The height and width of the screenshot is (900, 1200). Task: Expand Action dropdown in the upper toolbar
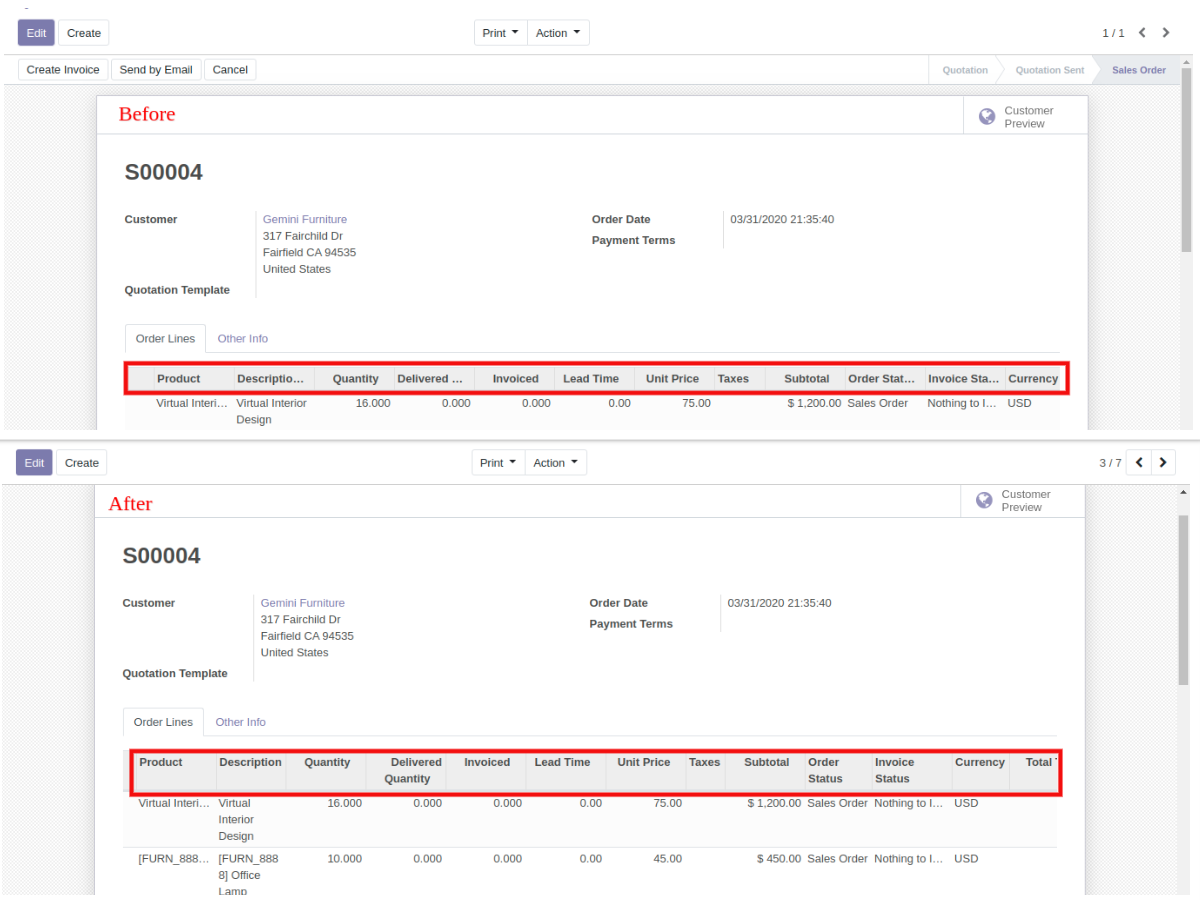click(x=557, y=33)
